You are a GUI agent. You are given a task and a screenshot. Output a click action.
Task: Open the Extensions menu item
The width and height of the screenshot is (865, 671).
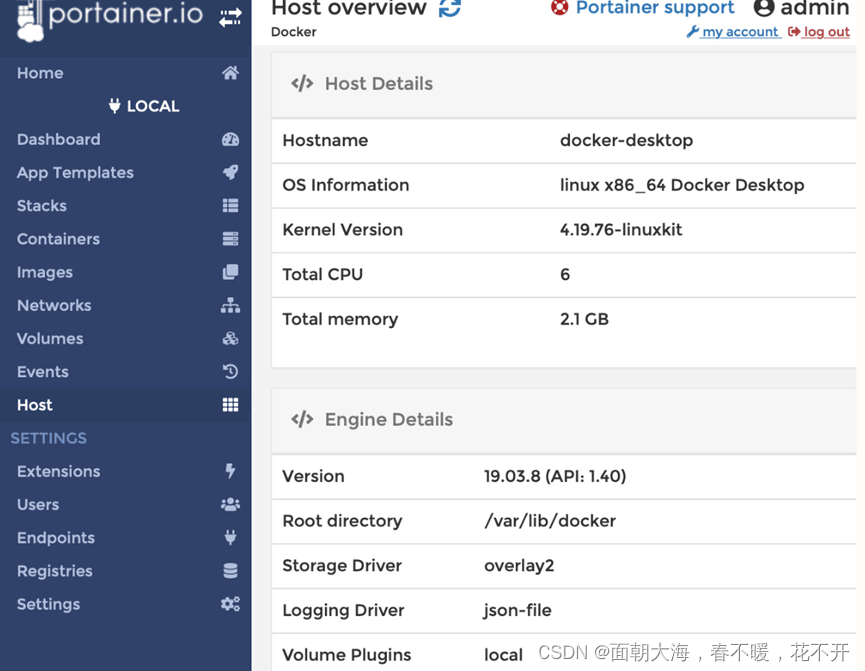click(x=58, y=471)
